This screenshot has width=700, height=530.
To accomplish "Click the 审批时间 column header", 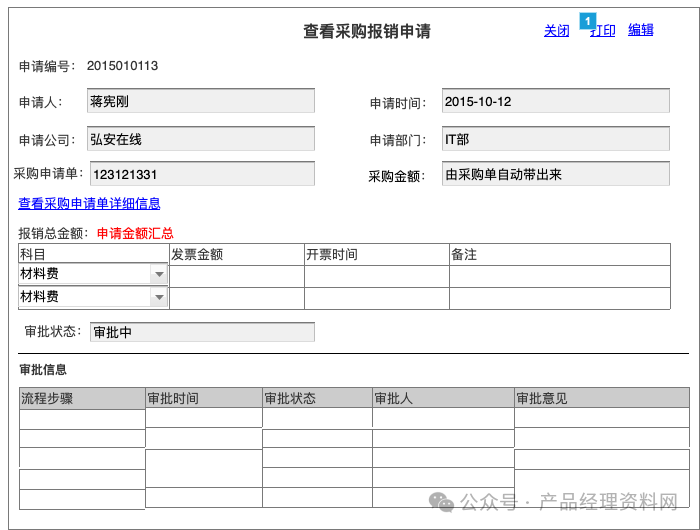I will (x=204, y=398).
